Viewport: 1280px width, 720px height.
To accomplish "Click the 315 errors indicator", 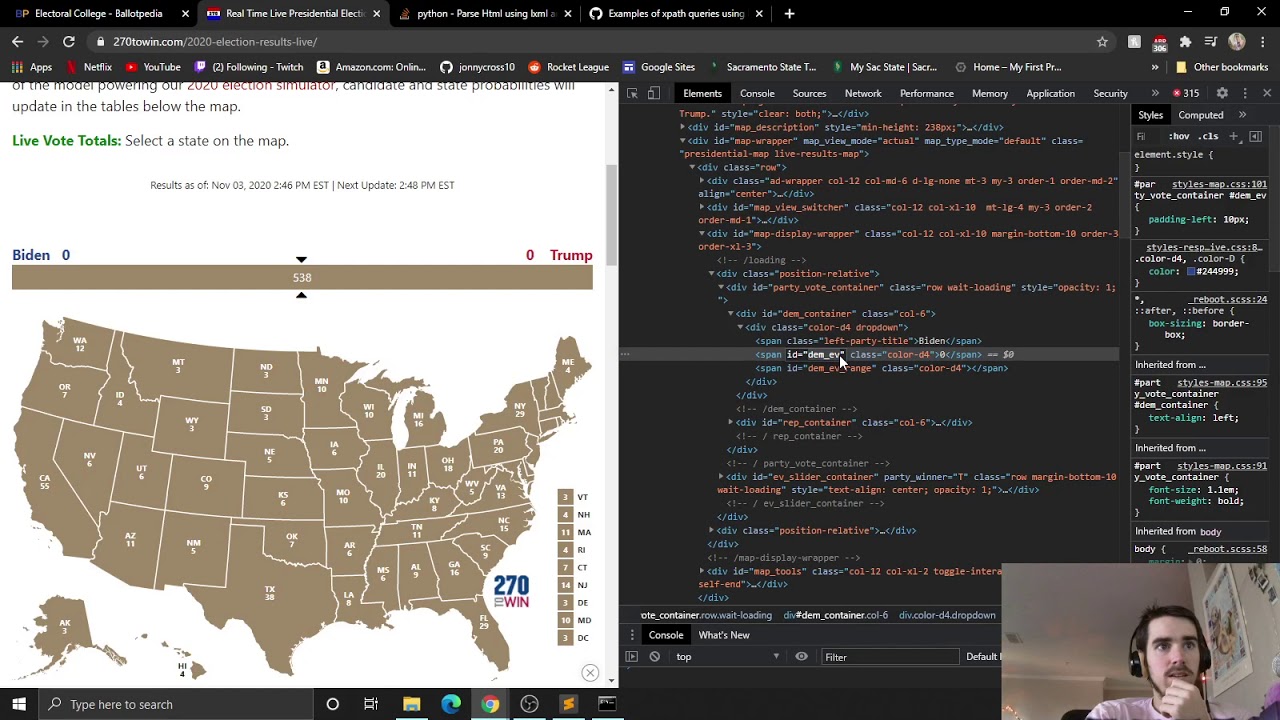I will 1184,93.
